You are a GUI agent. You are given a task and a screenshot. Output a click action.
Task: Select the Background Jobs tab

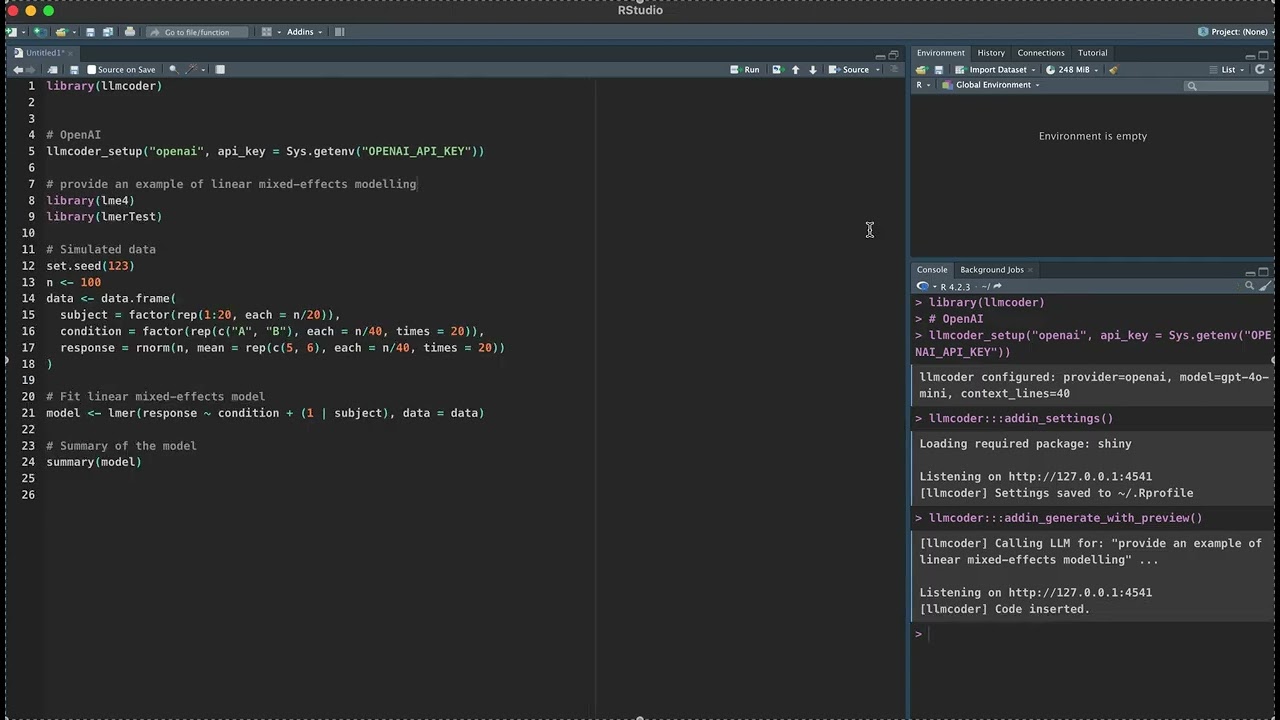click(x=992, y=270)
